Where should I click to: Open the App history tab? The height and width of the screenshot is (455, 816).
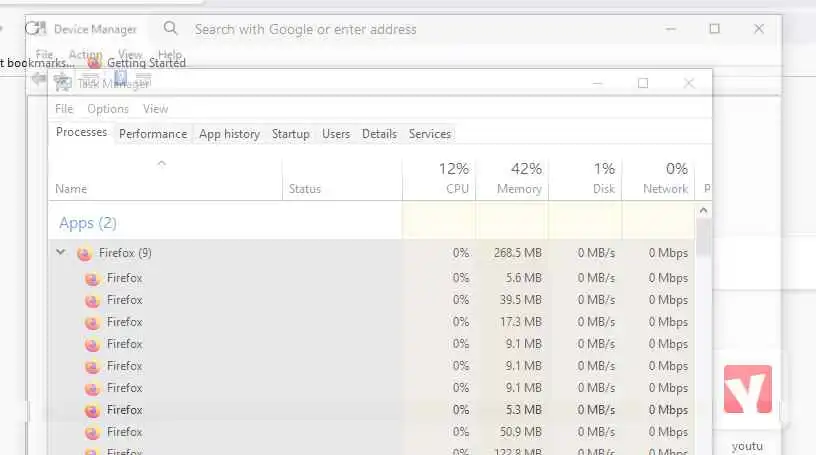(x=229, y=133)
